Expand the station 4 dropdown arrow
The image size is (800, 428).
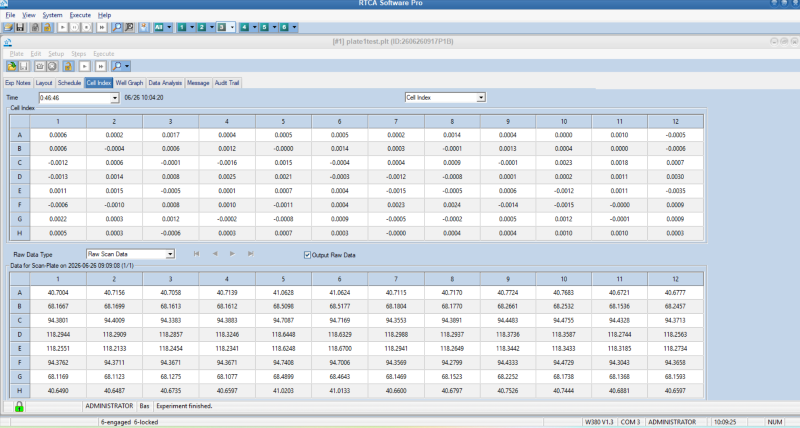tap(255, 28)
